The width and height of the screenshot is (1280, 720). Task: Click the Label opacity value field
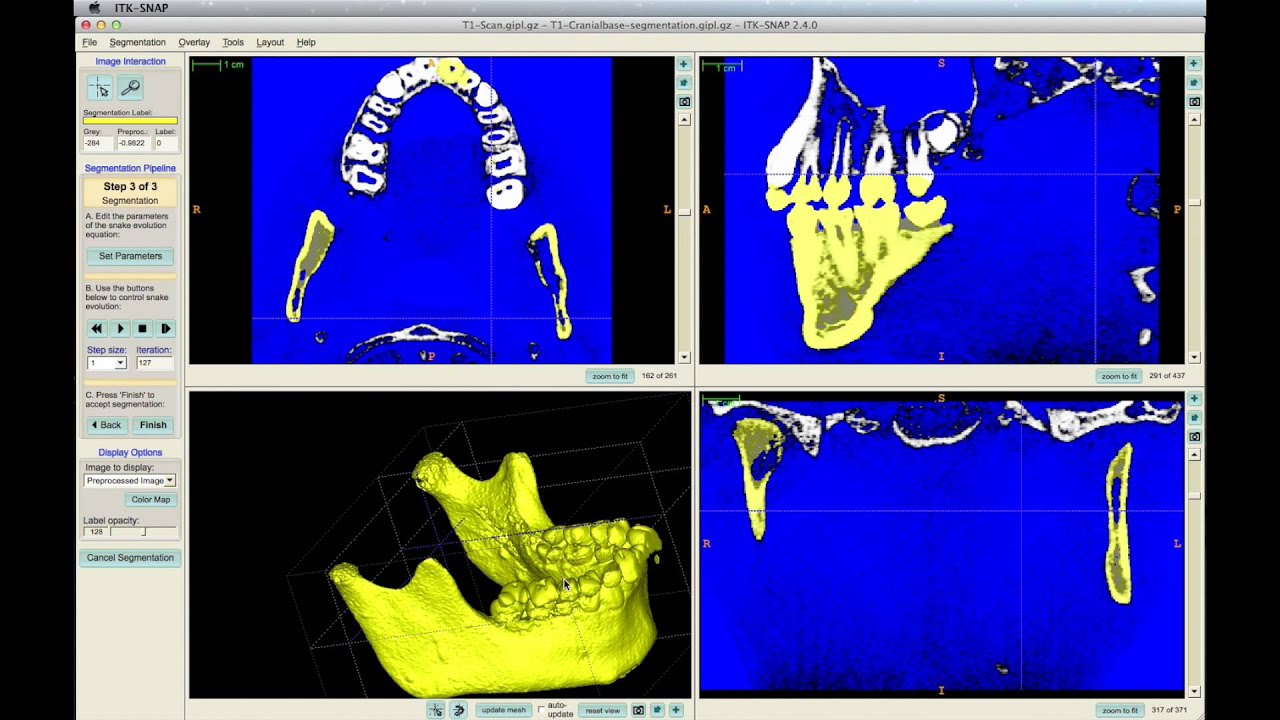pyautogui.click(x=96, y=532)
